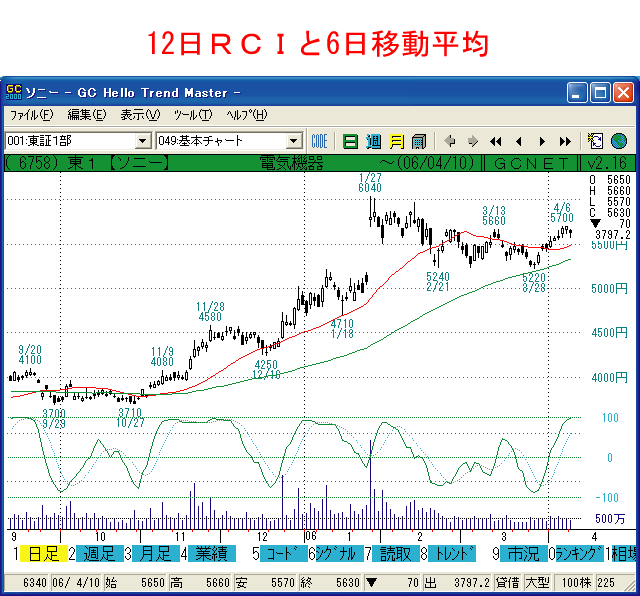Click the 6340 status bar value
Image resolution: width=640 pixels, height=596 pixels.
pos(35,583)
